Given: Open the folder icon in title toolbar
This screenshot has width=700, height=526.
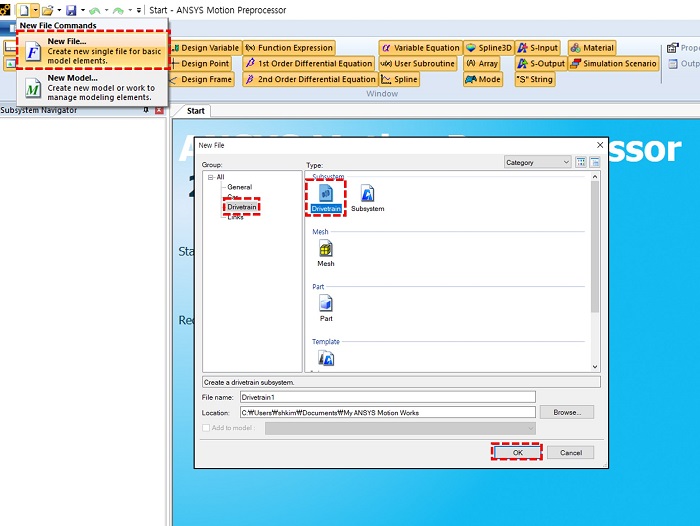Looking at the screenshot, I should 48,10.
